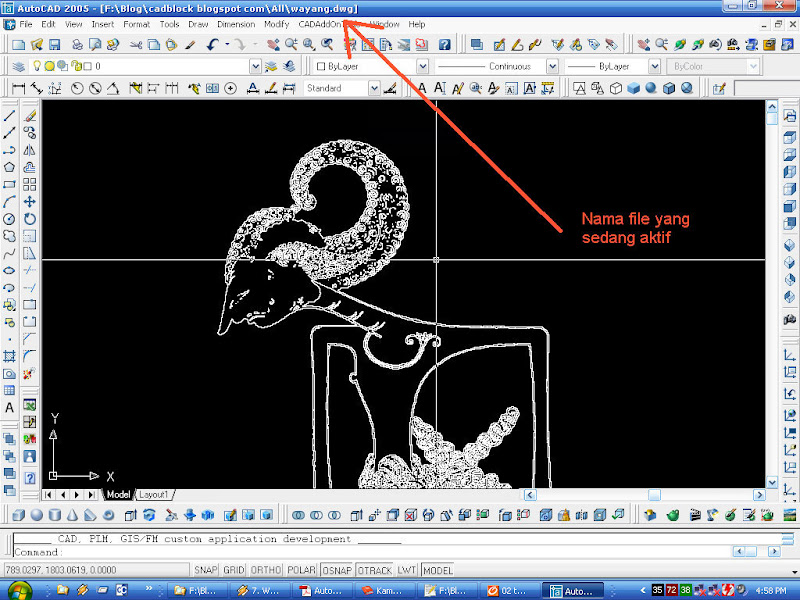Switch to the Layout1 tab
Image resolution: width=800 pixels, height=600 pixels.
tap(154, 494)
